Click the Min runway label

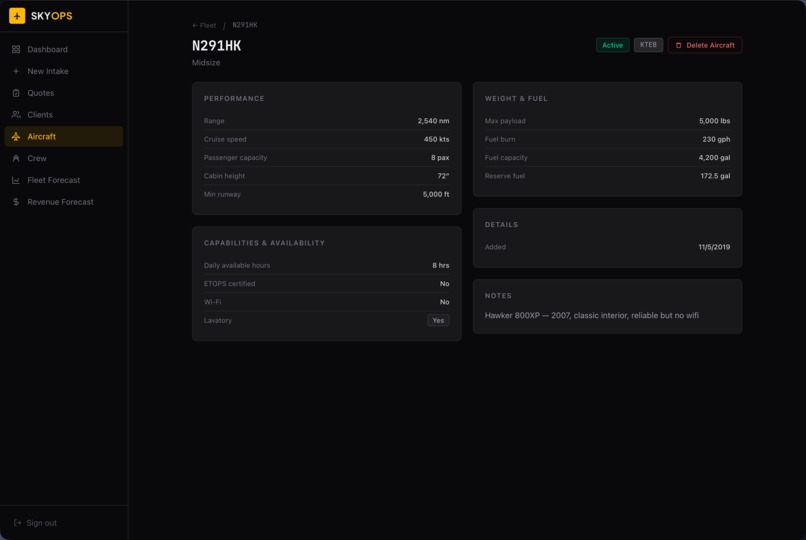pyautogui.click(x=222, y=194)
